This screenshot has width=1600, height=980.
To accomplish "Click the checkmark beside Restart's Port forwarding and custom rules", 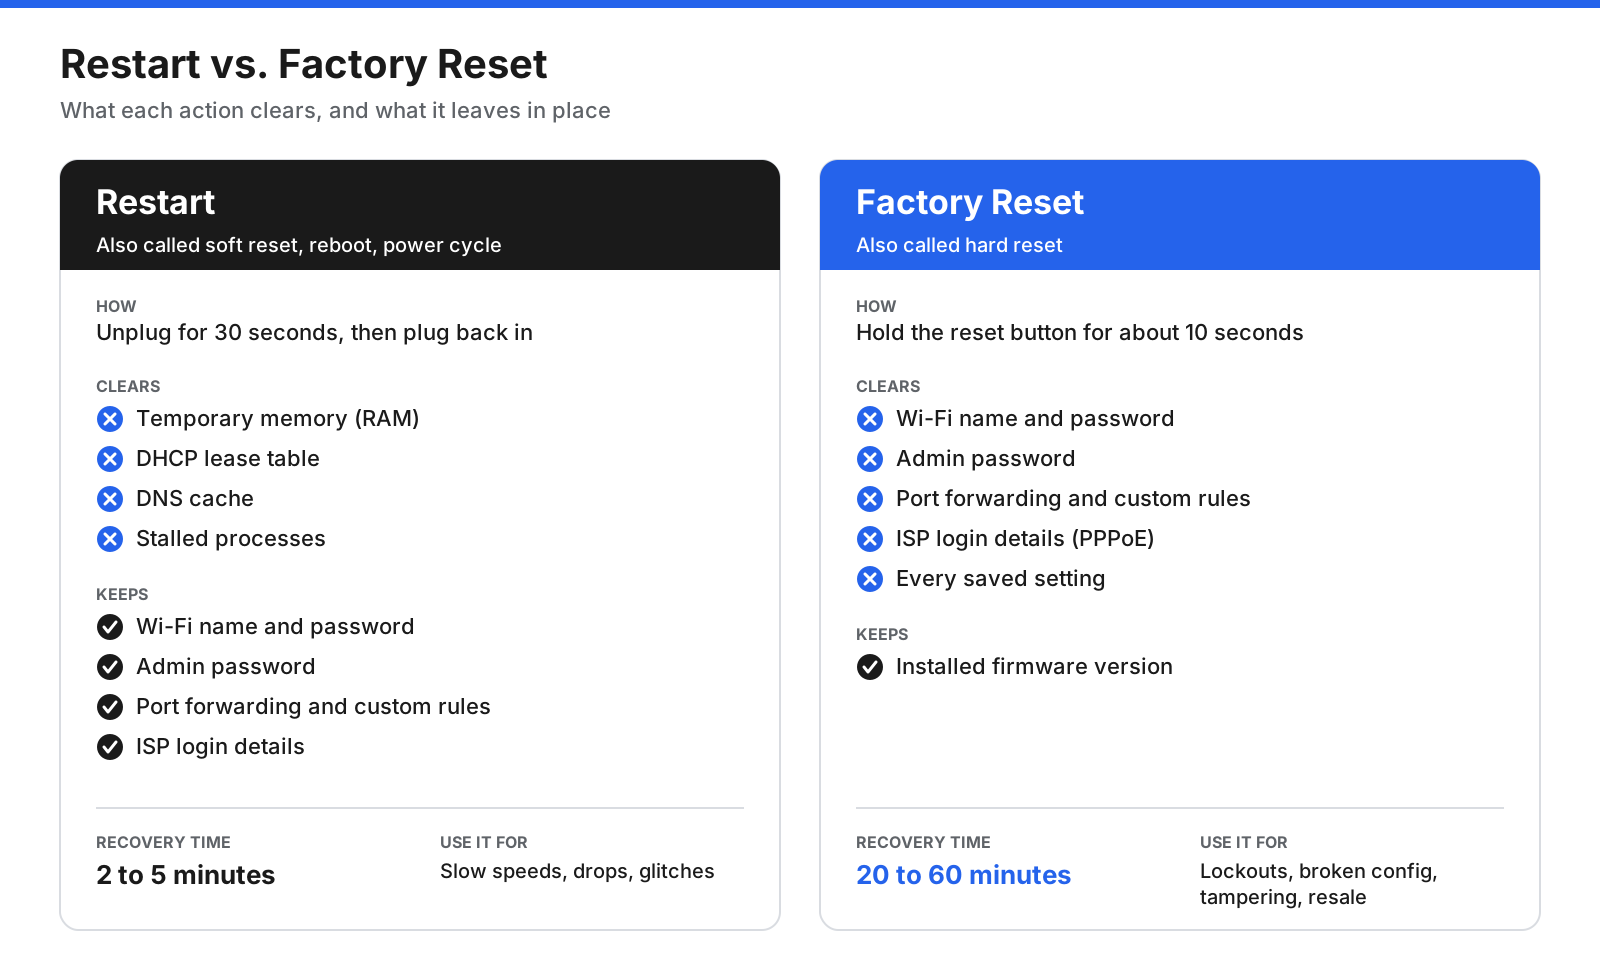I will 110,707.
